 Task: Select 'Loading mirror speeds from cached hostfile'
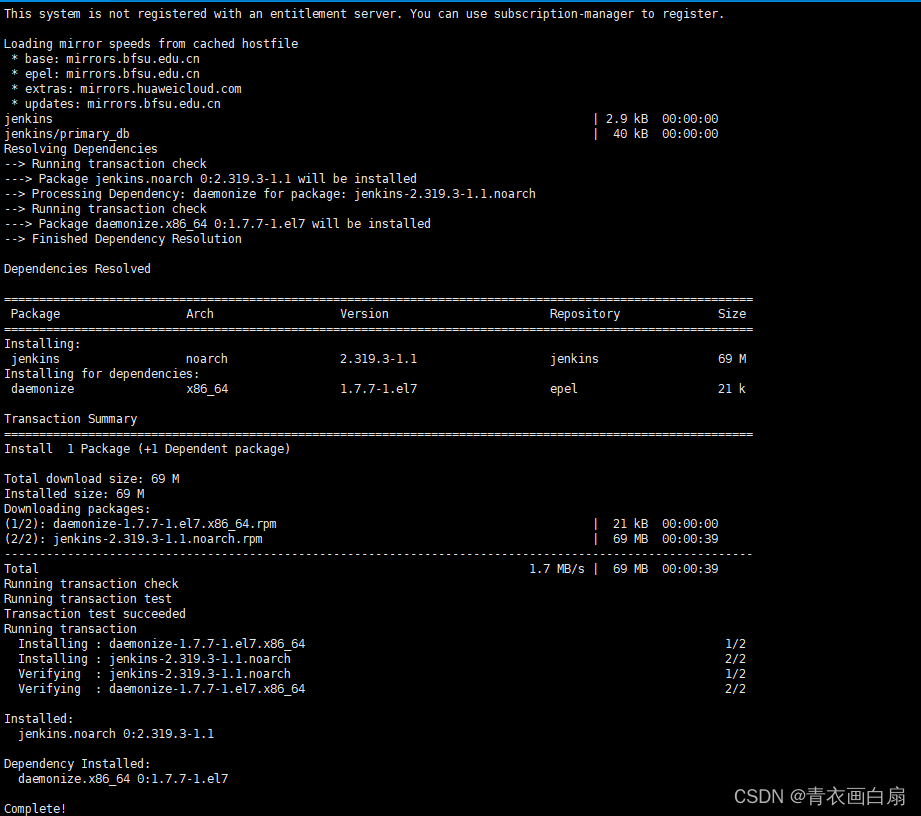click(x=151, y=44)
